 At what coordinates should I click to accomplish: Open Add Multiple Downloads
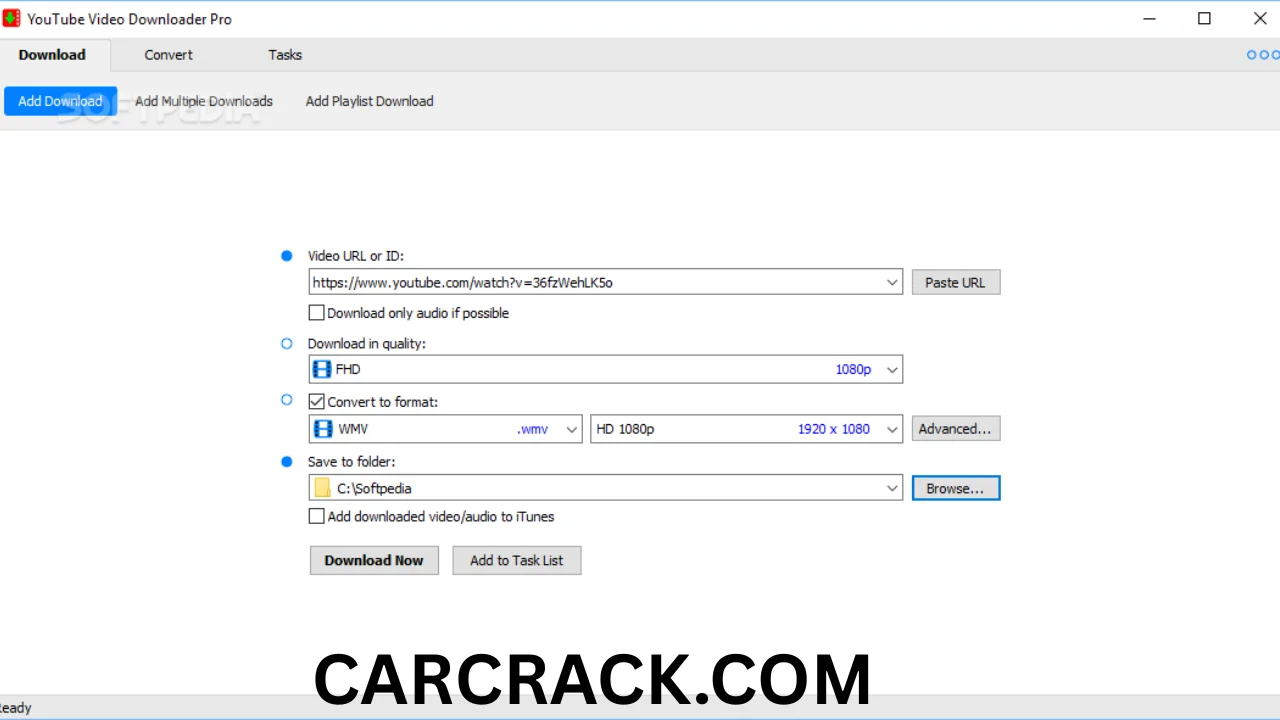click(x=204, y=101)
